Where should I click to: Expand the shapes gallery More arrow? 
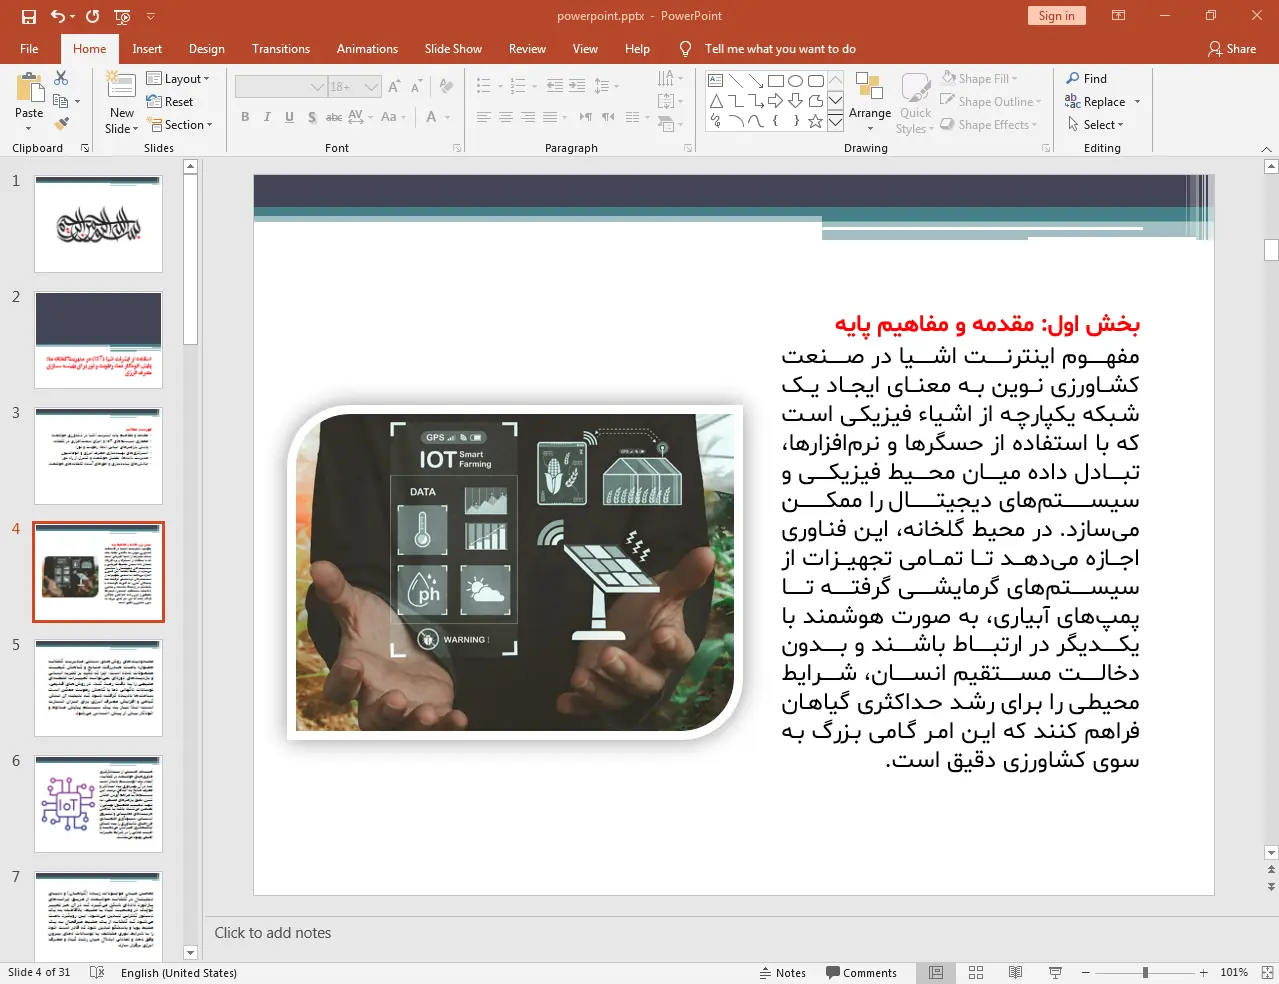835,122
